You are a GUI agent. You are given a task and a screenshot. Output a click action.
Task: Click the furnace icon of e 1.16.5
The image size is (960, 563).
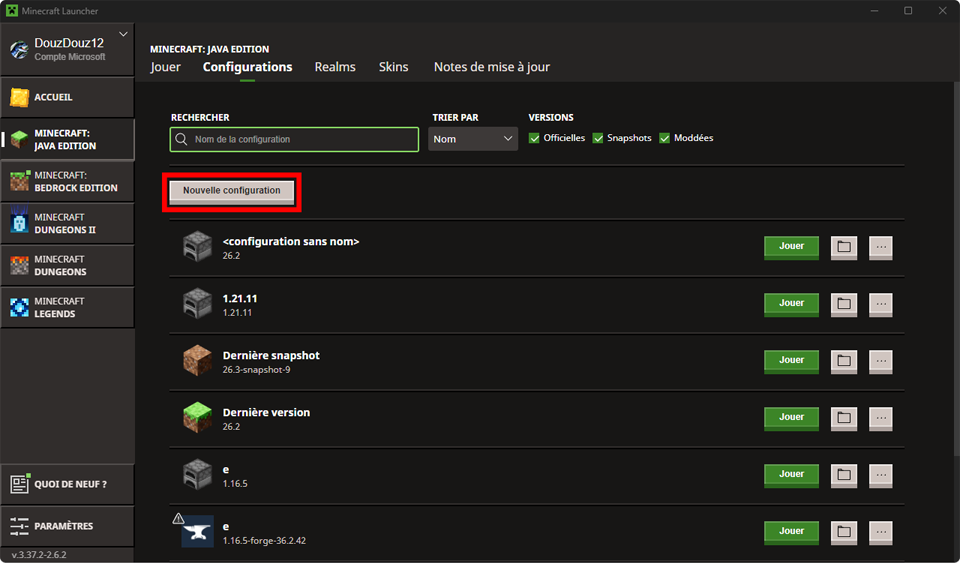(x=197, y=474)
